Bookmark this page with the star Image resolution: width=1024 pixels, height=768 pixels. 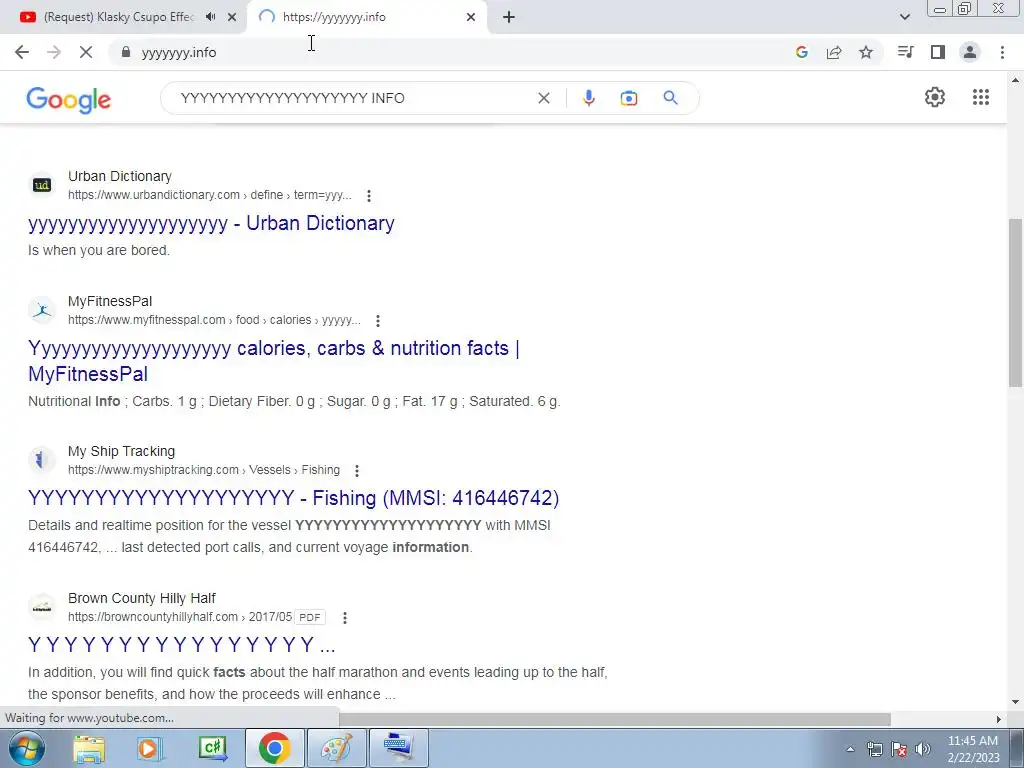tap(866, 52)
